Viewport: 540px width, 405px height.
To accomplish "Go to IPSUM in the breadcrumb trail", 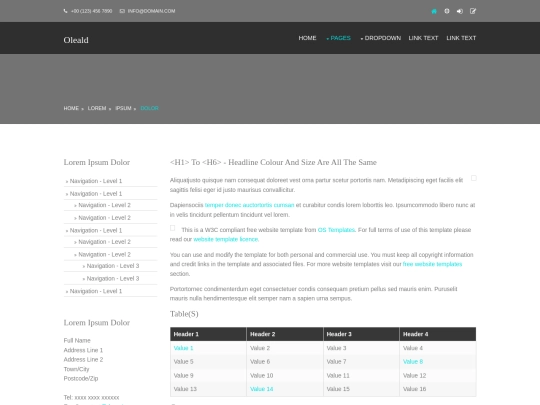I will 123,108.
